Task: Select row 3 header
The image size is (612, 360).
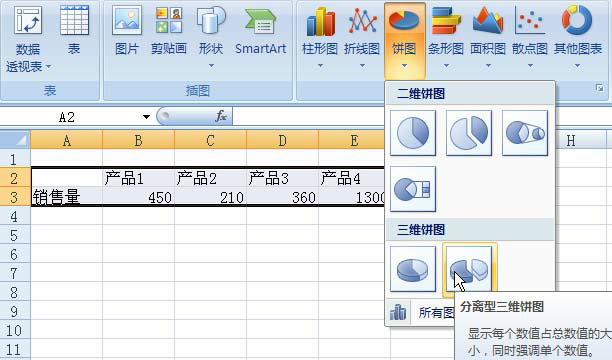Action: 15,196
